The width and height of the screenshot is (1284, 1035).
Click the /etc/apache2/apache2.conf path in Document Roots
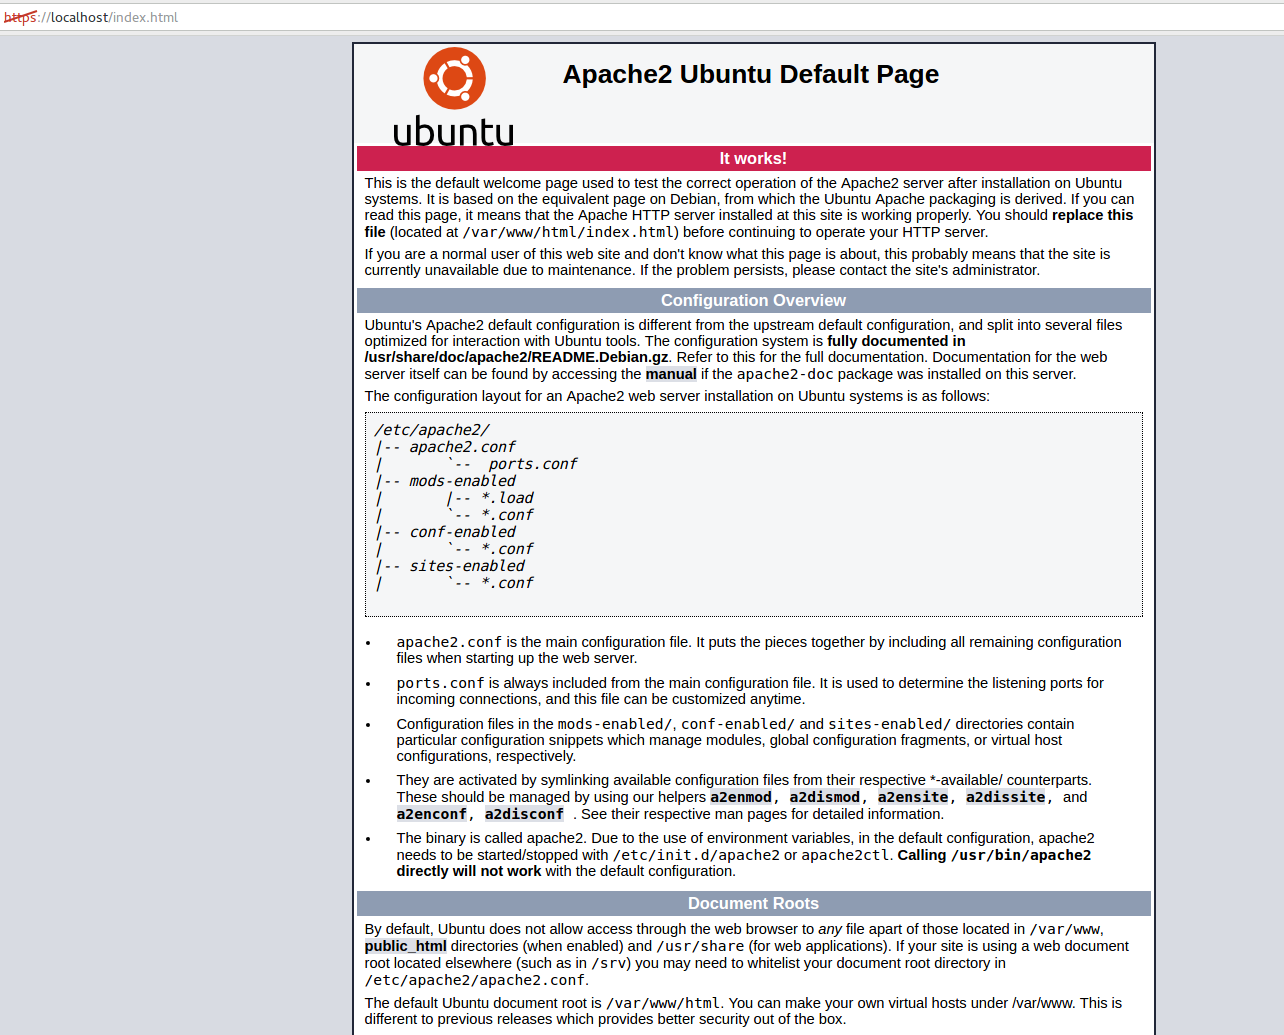coord(475,980)
